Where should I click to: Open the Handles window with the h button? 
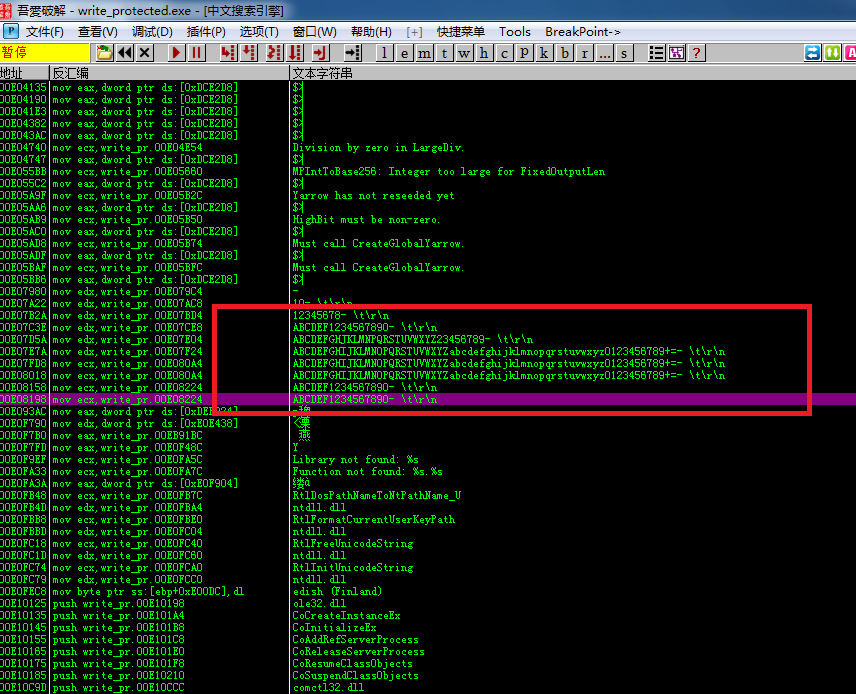[484, 53]
